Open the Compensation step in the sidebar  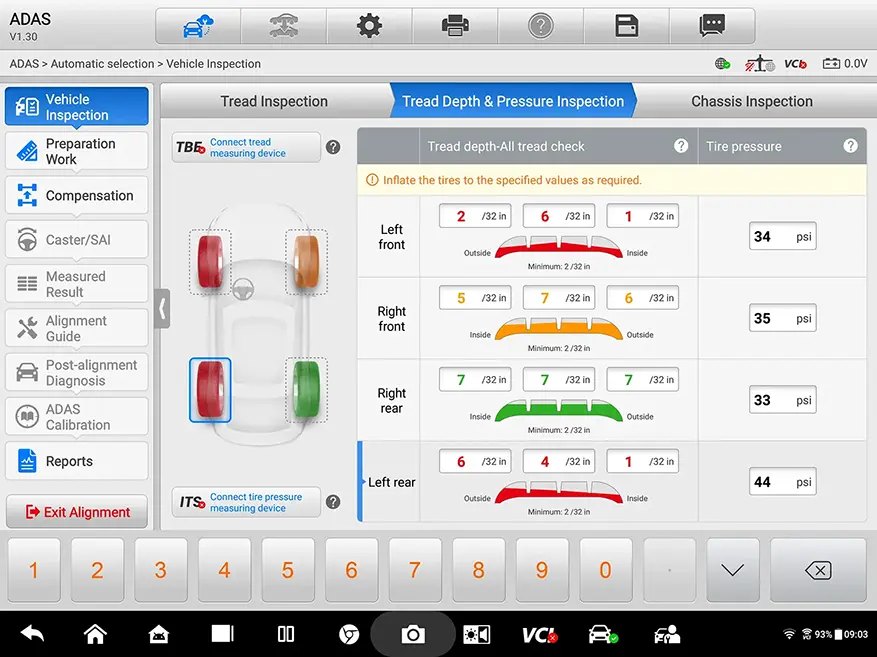click(76, 195)
